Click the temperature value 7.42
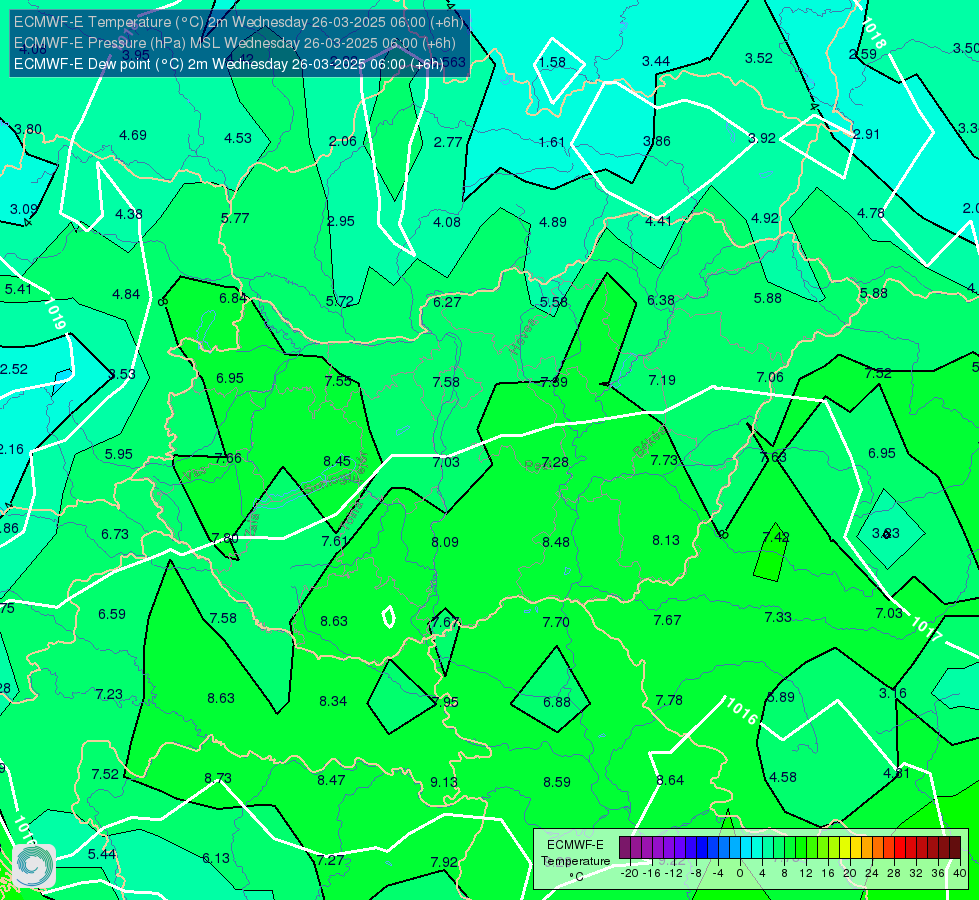979x900 pixels. (x=776, y=537)
